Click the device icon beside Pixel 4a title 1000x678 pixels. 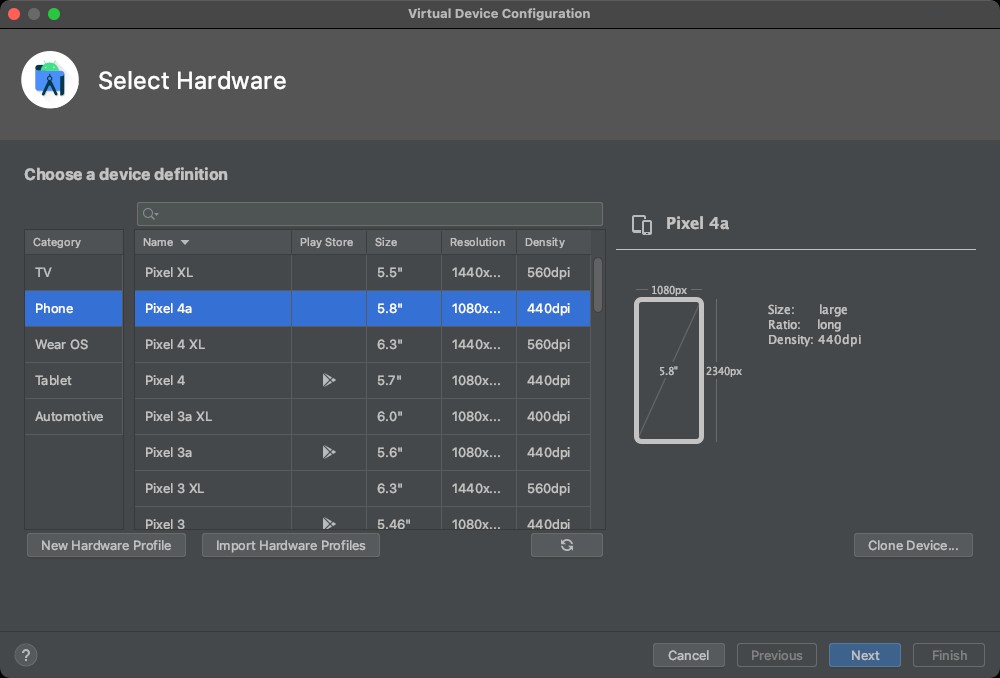pos(642,225)
